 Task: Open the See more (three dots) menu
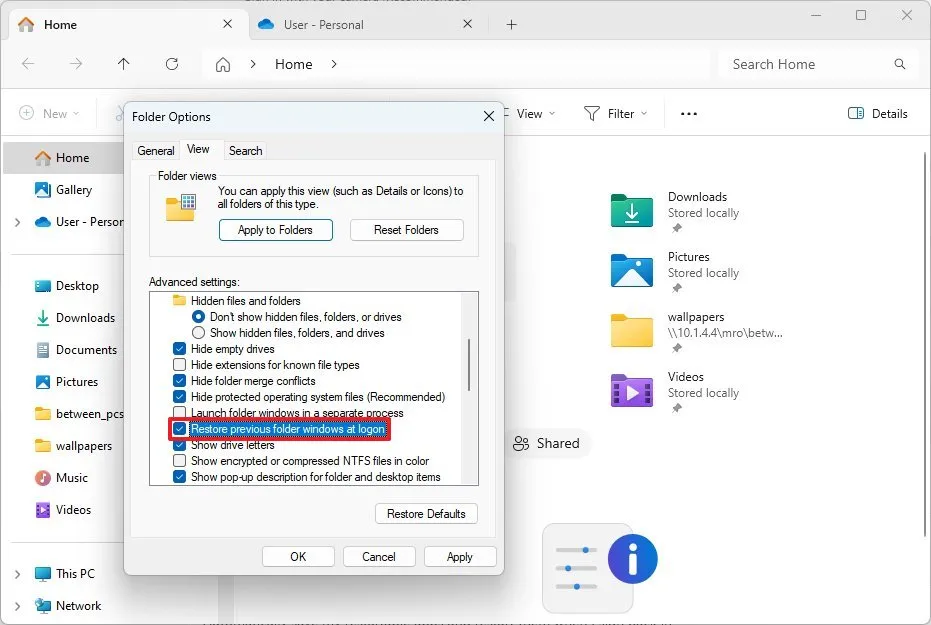[689, 113]
